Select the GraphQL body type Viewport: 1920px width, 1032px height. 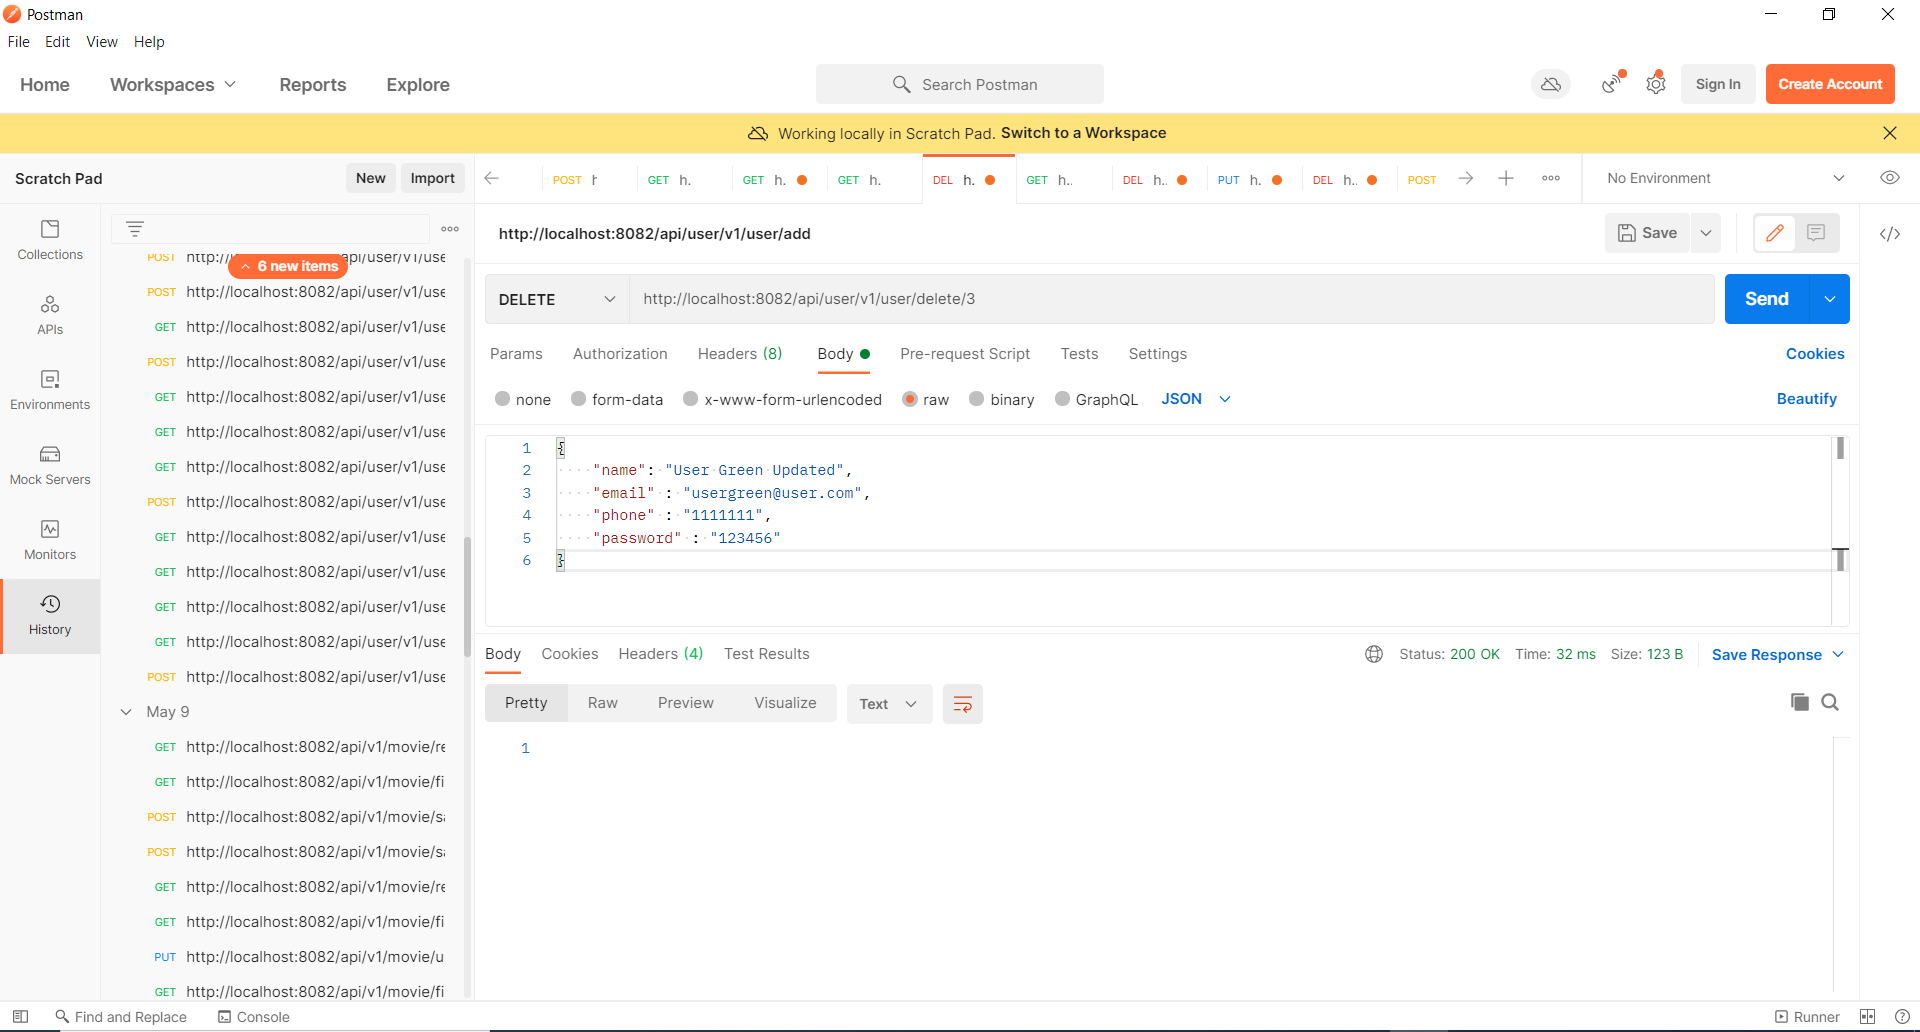[1063, 399]
